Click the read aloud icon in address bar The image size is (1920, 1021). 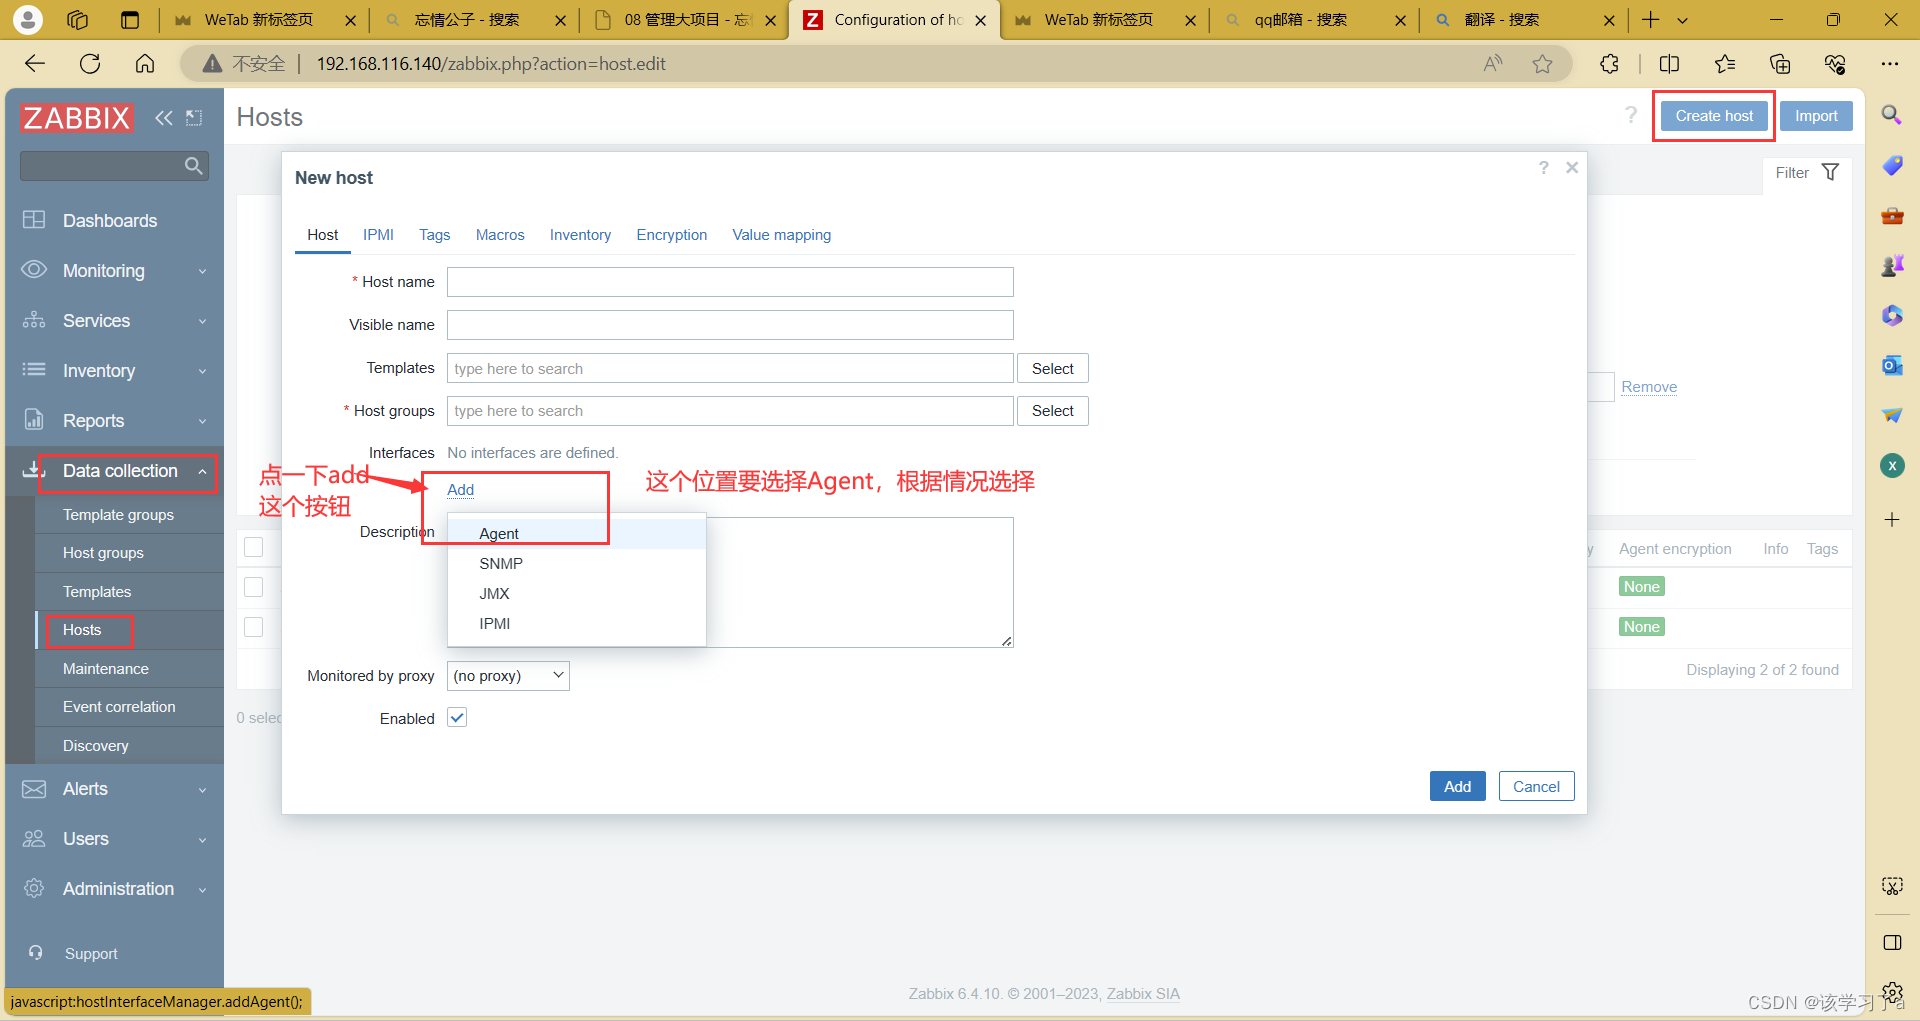point(1493,64)
